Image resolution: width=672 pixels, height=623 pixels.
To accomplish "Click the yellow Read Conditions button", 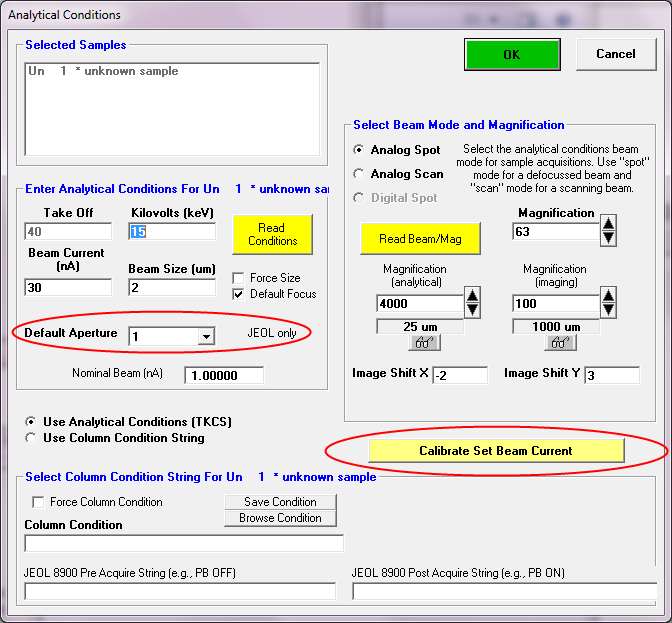I will tap(272, 234).
